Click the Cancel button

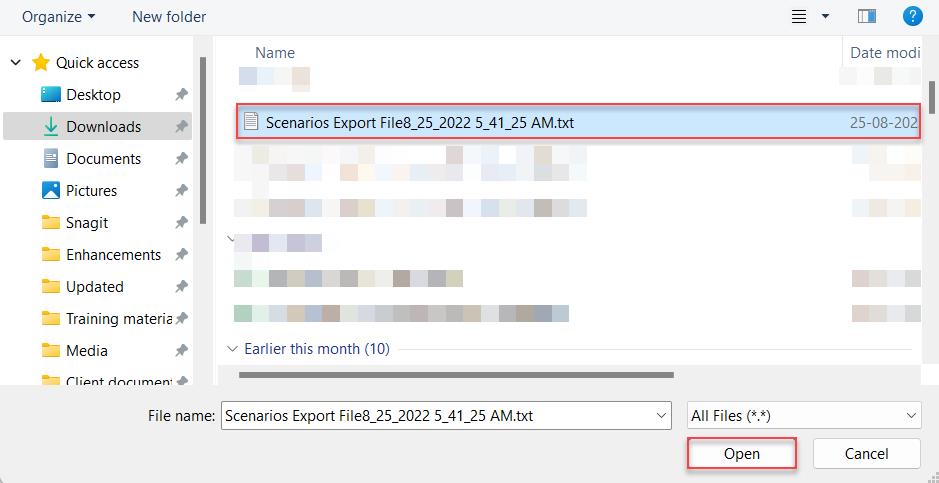click(x=866, y=454)
